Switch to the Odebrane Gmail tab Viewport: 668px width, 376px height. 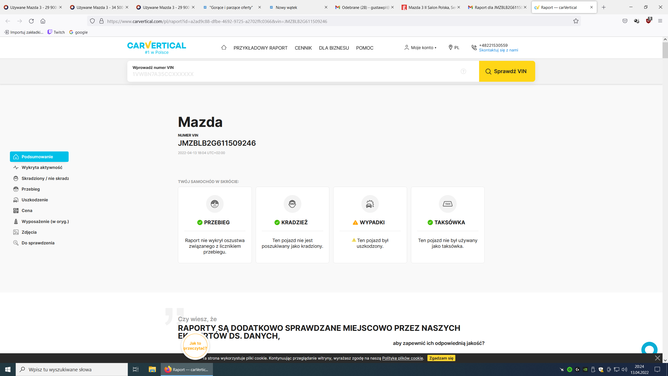(x=365, y=7)
